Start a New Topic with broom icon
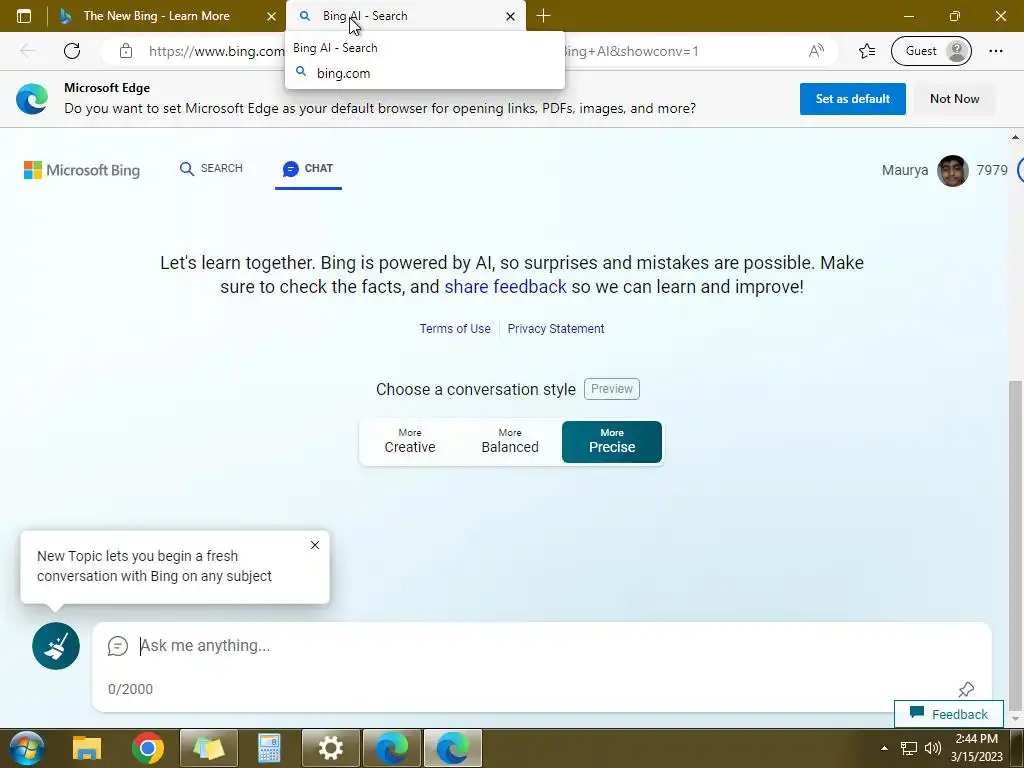 point(56,646)
